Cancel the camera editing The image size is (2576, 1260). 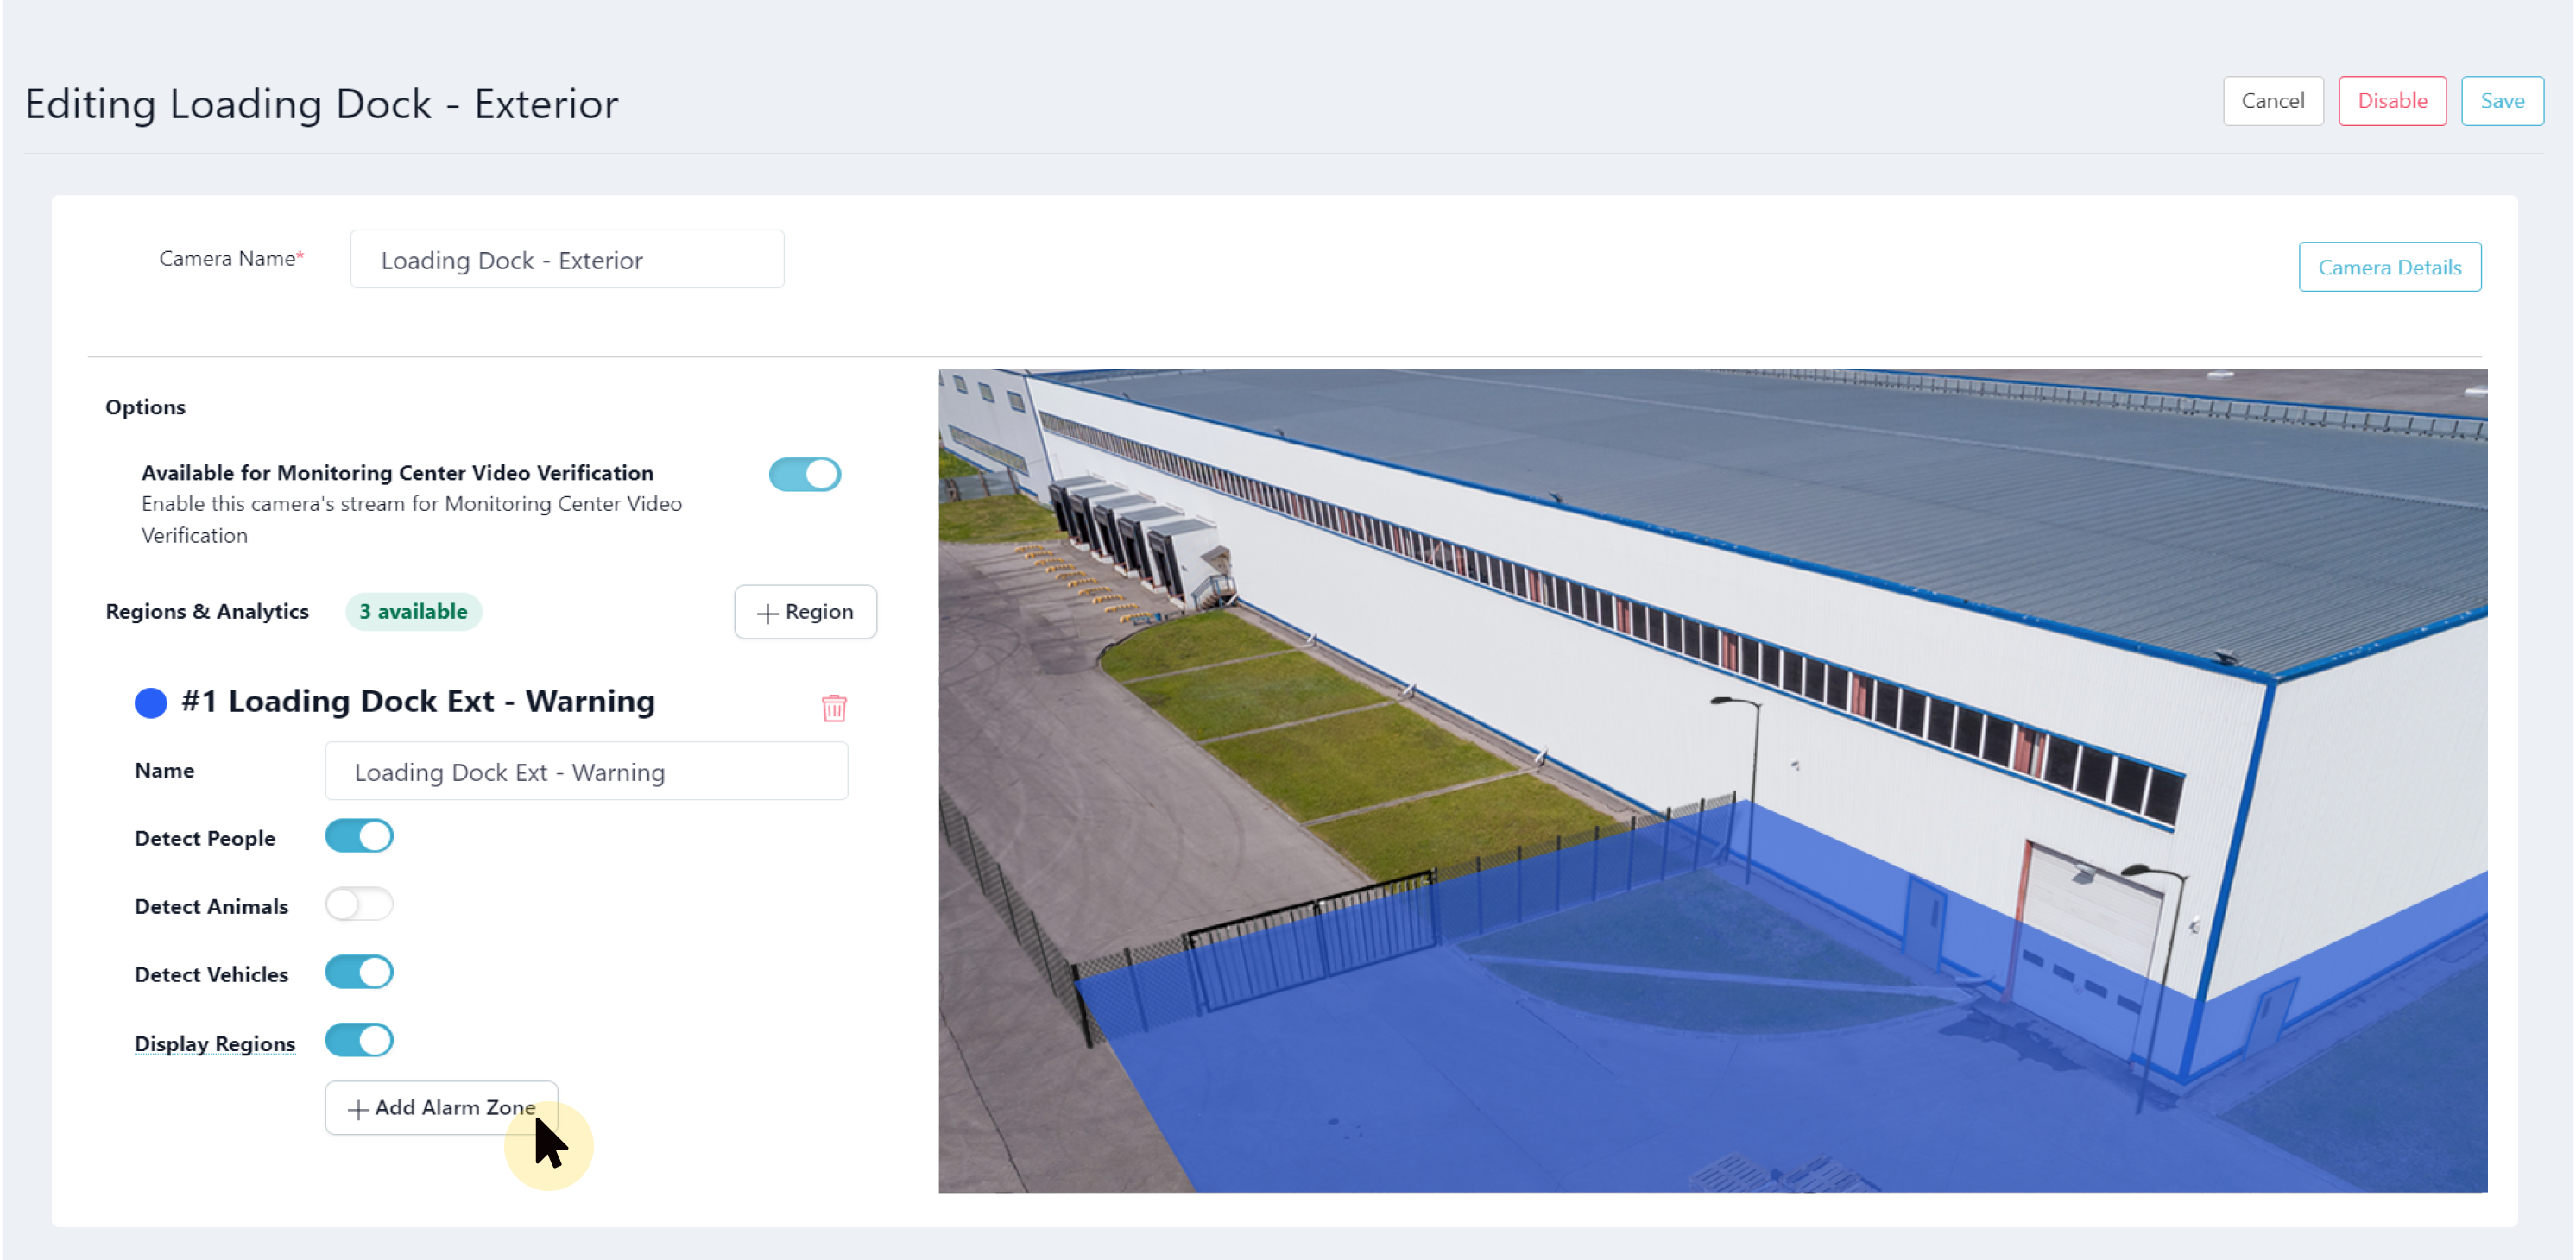click(x=2272, y=100)
